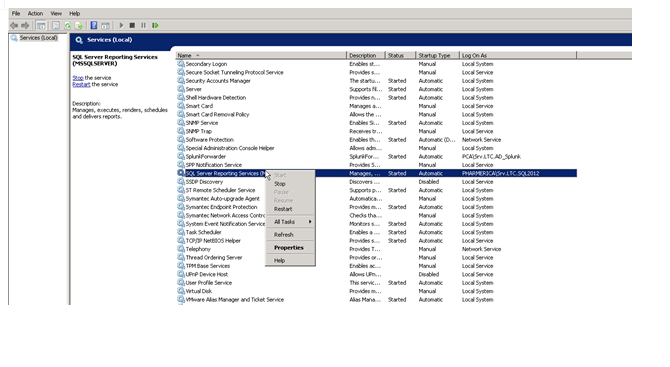Toggle Show/Hide Console Tree toolbar icon
This screenshot has width=670, height=367.
pyautogui.click(x=41, y=26)
